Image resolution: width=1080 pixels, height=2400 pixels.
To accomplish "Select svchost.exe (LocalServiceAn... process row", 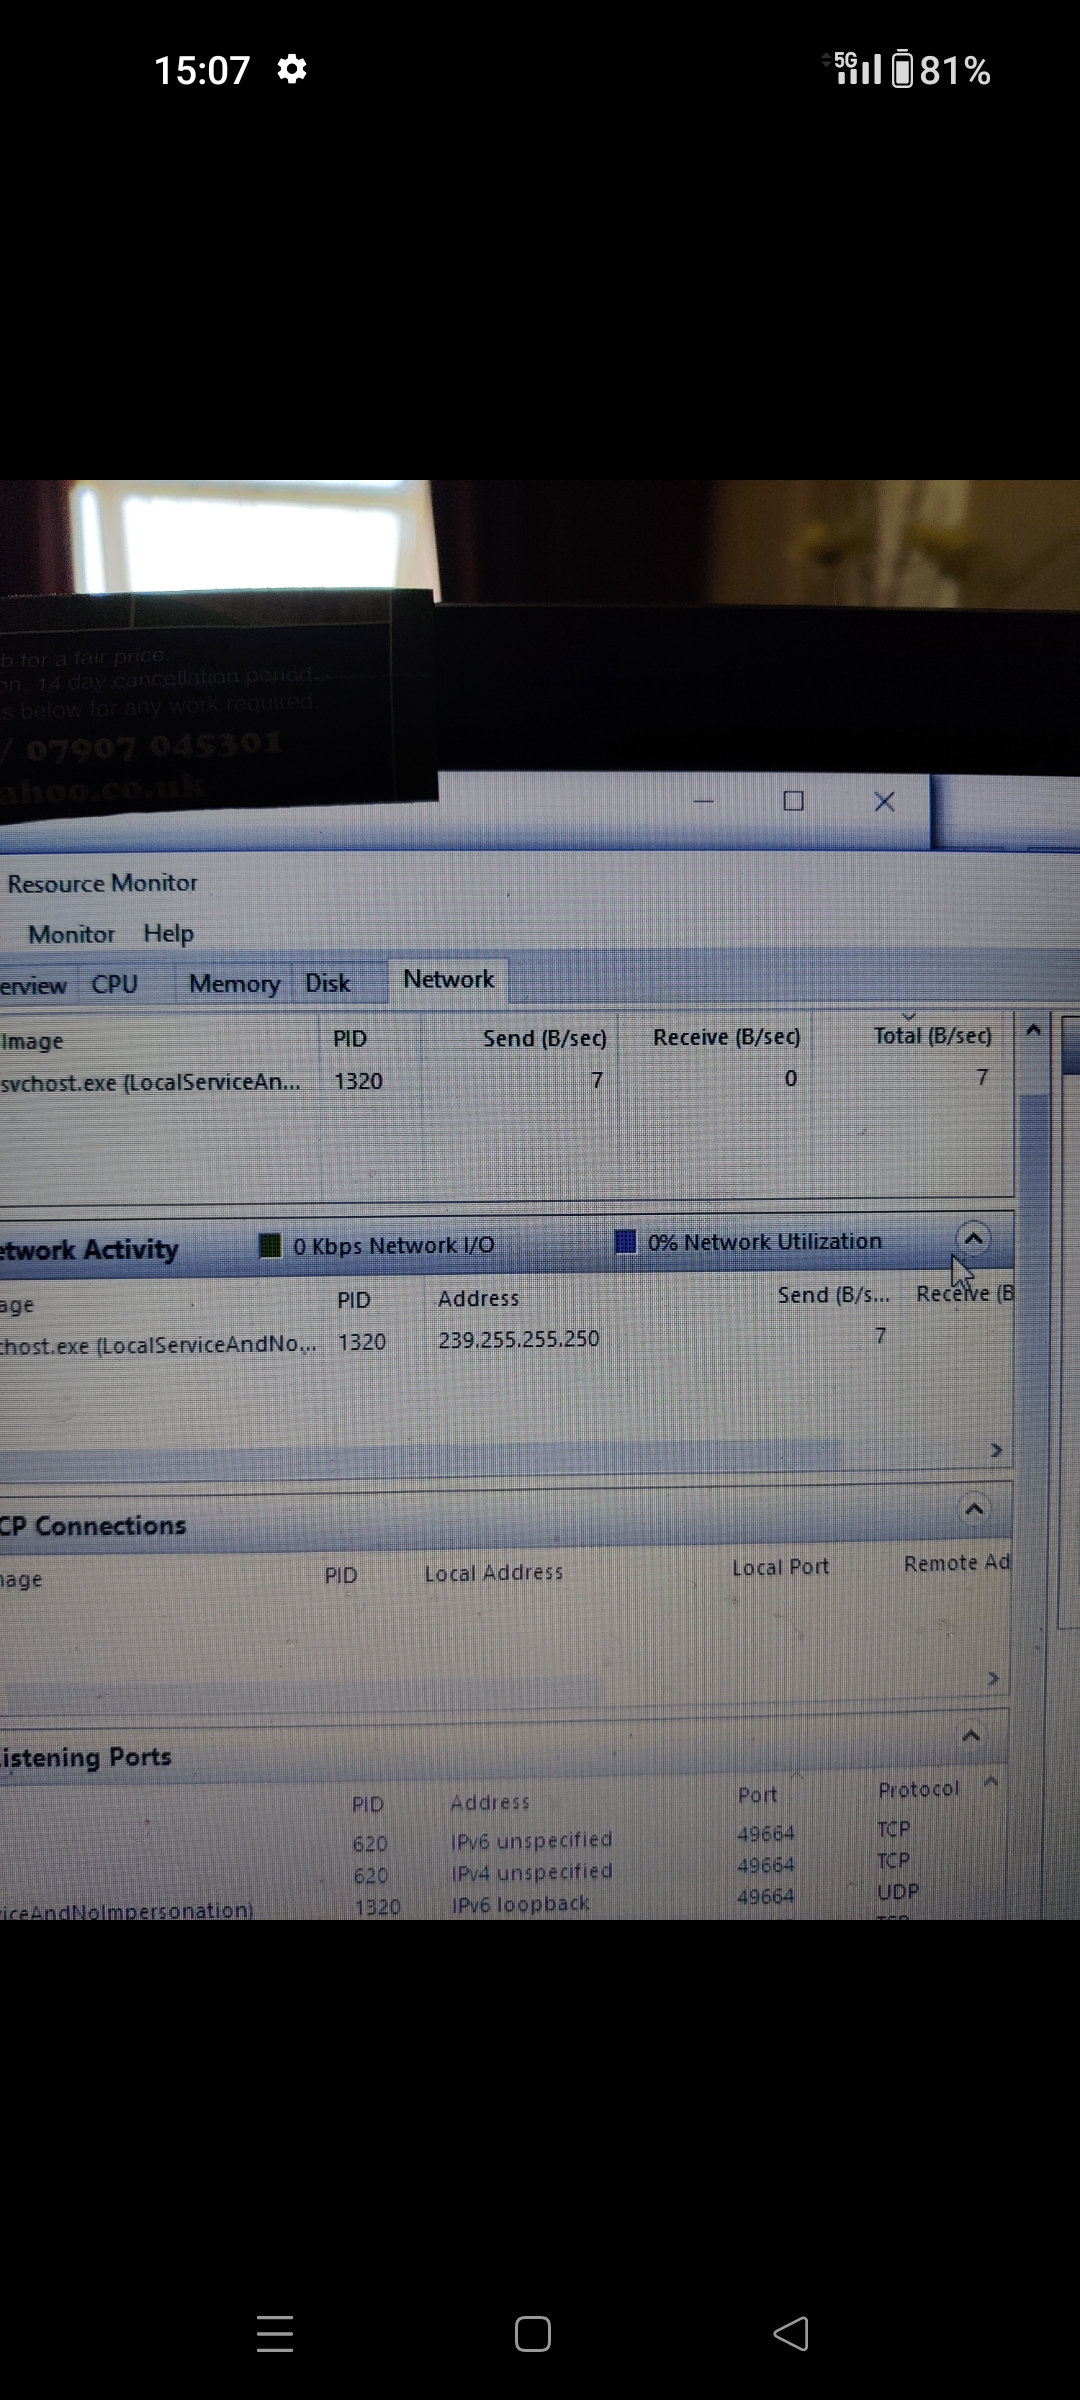I will [x=506, y=1080].
